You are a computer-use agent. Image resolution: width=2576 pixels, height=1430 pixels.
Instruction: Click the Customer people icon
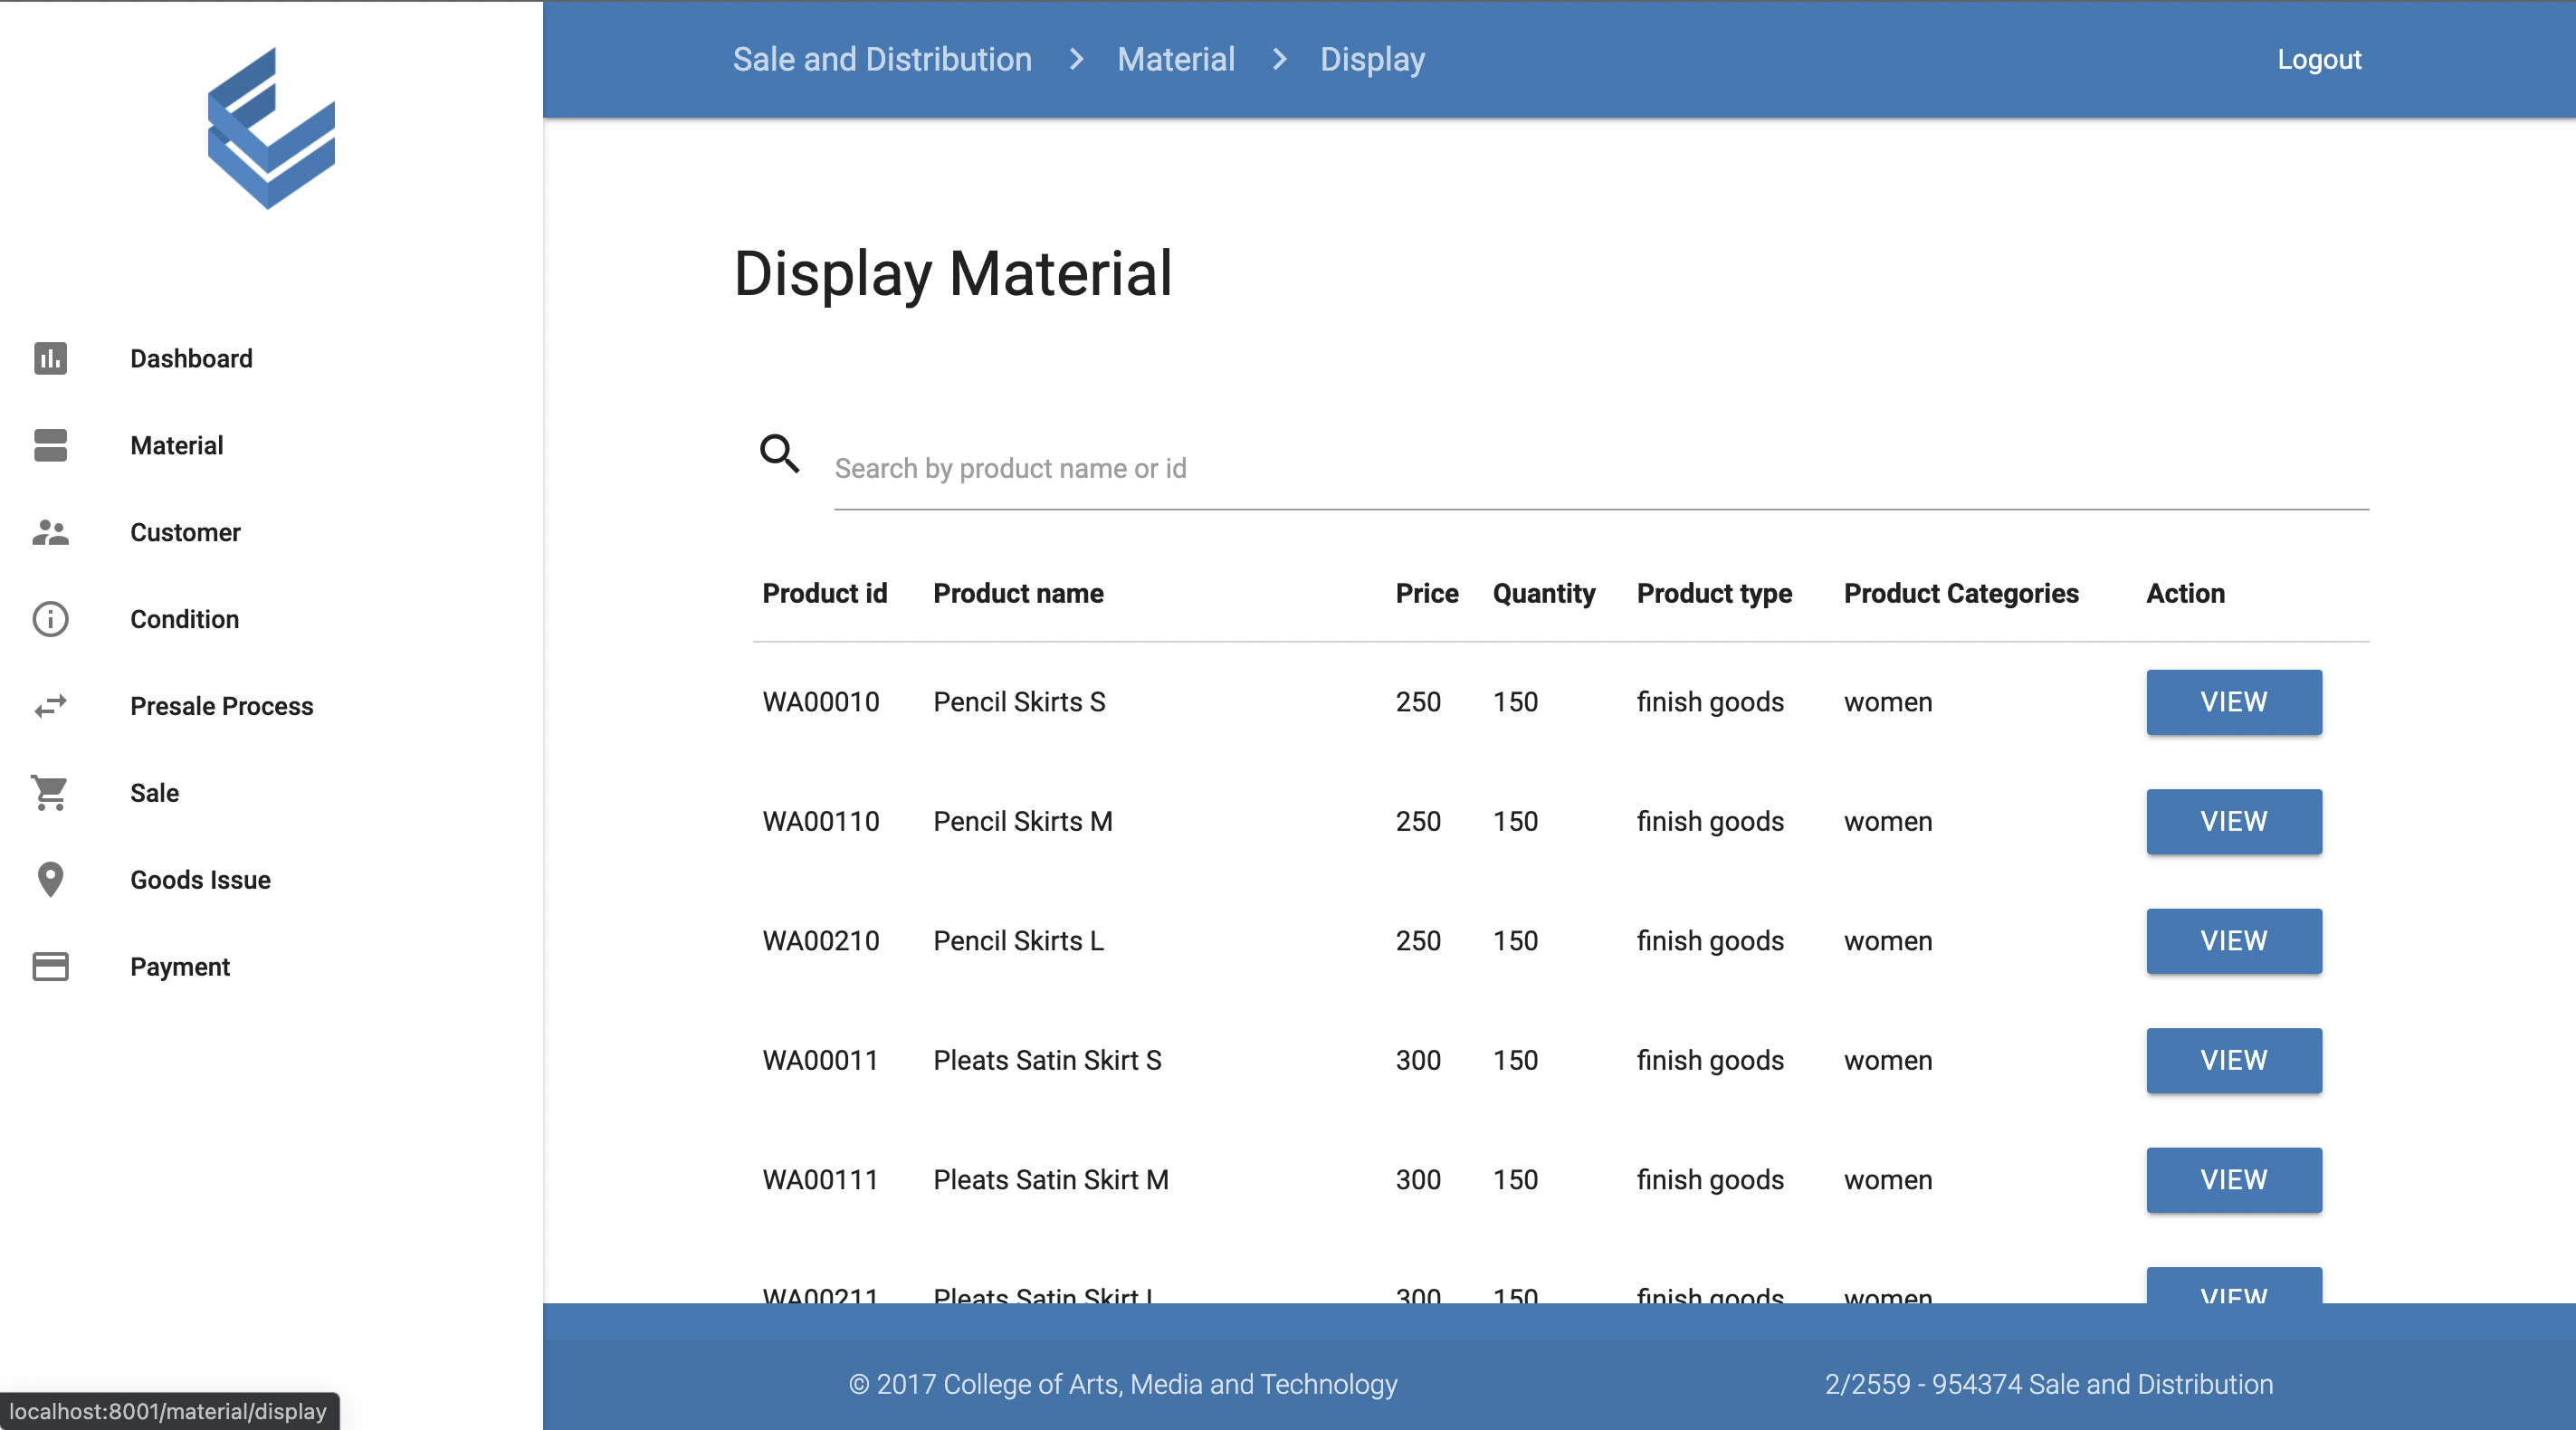pos(50,532)
